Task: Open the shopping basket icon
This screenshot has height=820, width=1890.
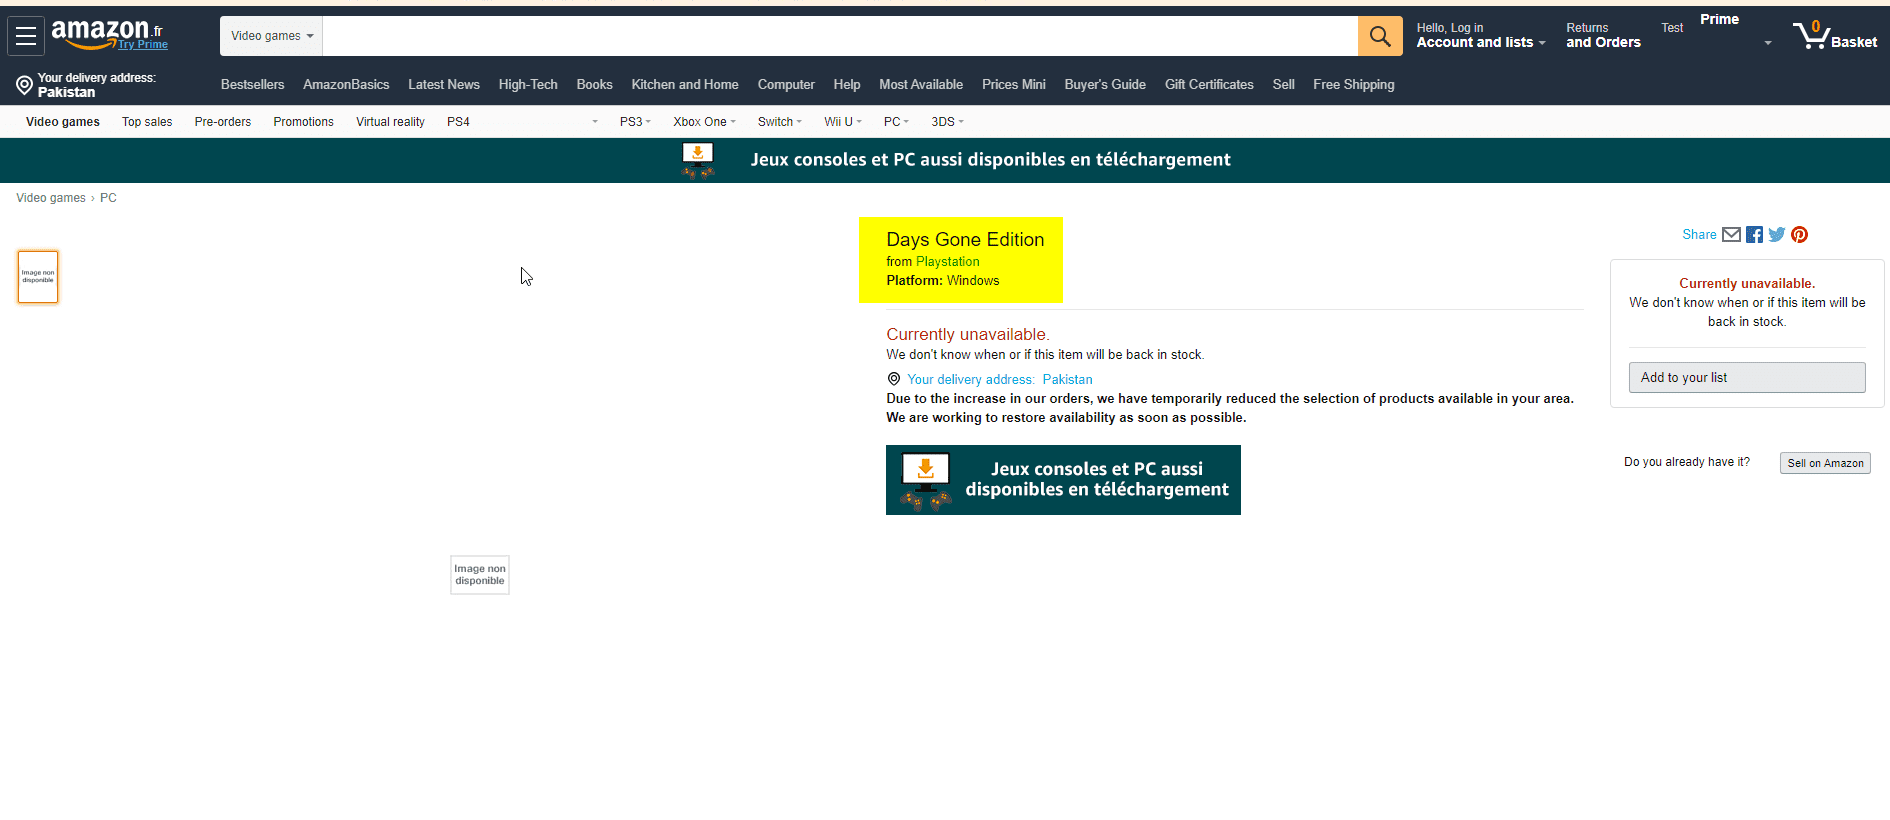Action: 1813,36
